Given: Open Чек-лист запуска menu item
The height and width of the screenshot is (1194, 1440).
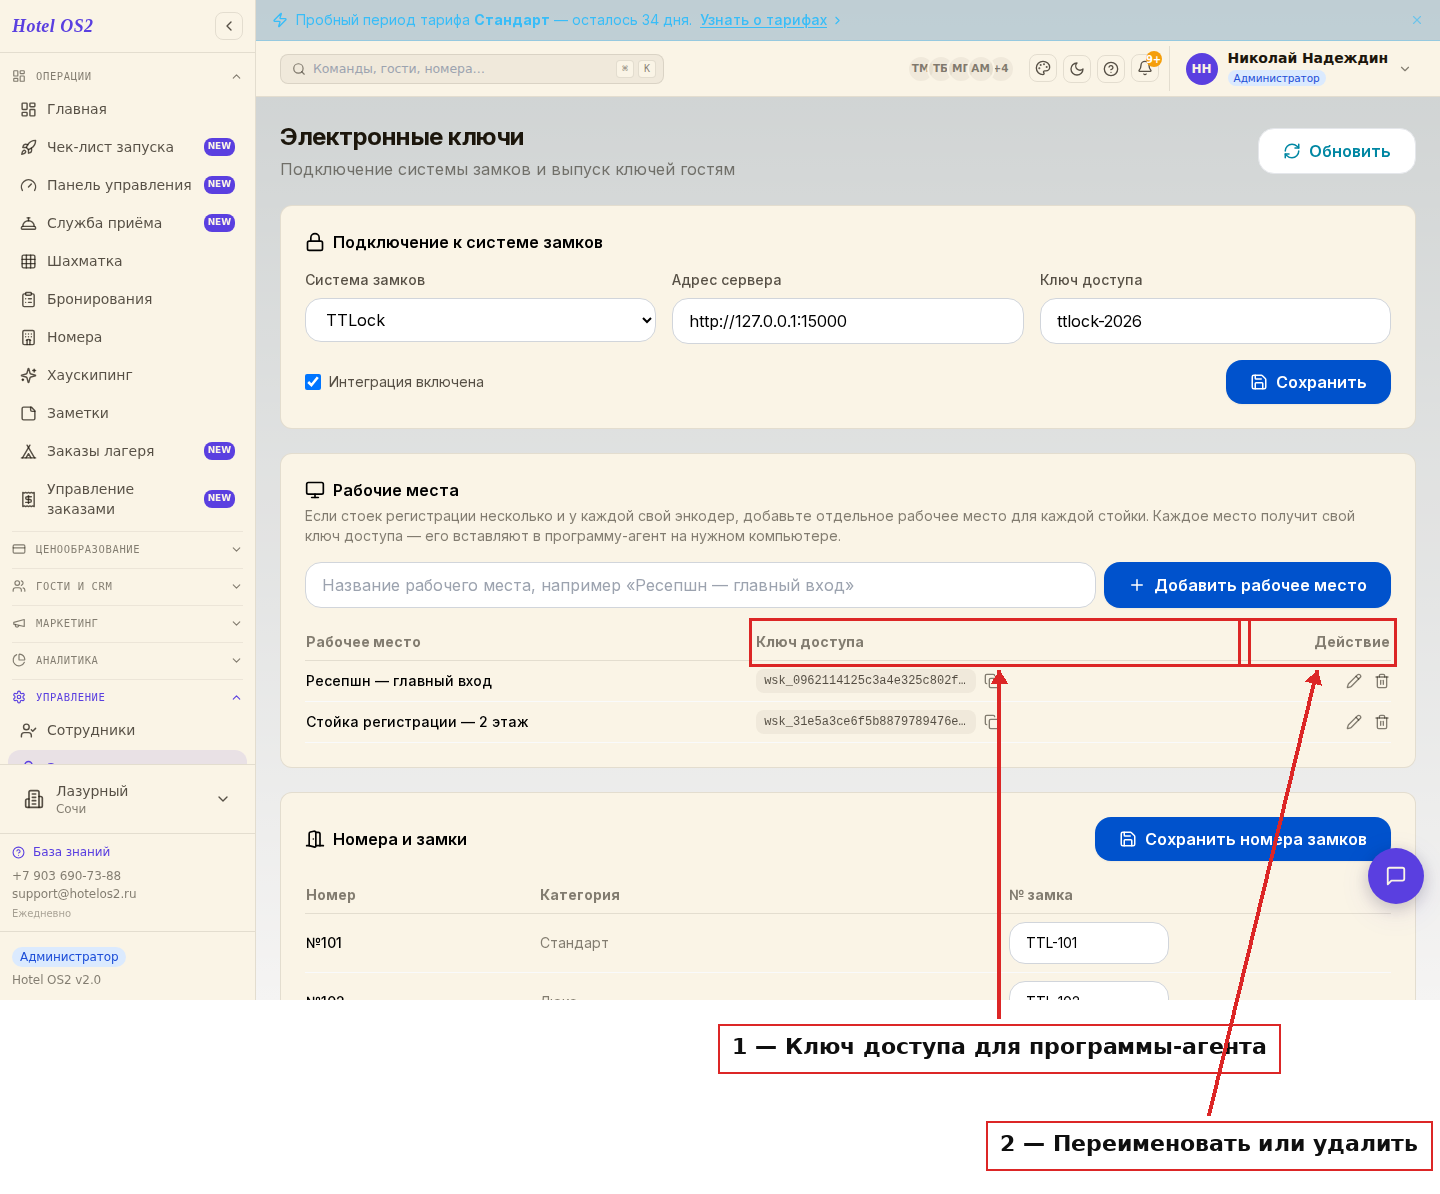Looking at the screenshot, I should 127,147.
